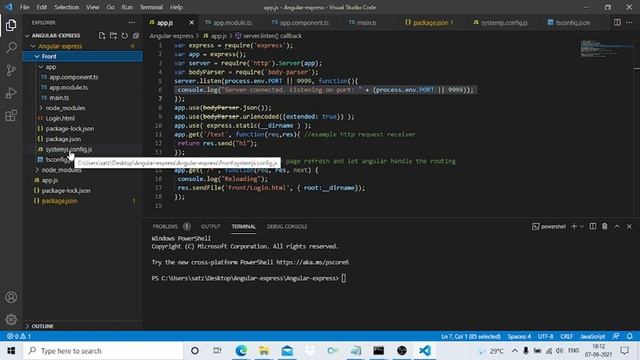Image resolution: width=640 pixels, height=360 pixels.
Task: Change line ending via CRLF
Action: [567, 336]
